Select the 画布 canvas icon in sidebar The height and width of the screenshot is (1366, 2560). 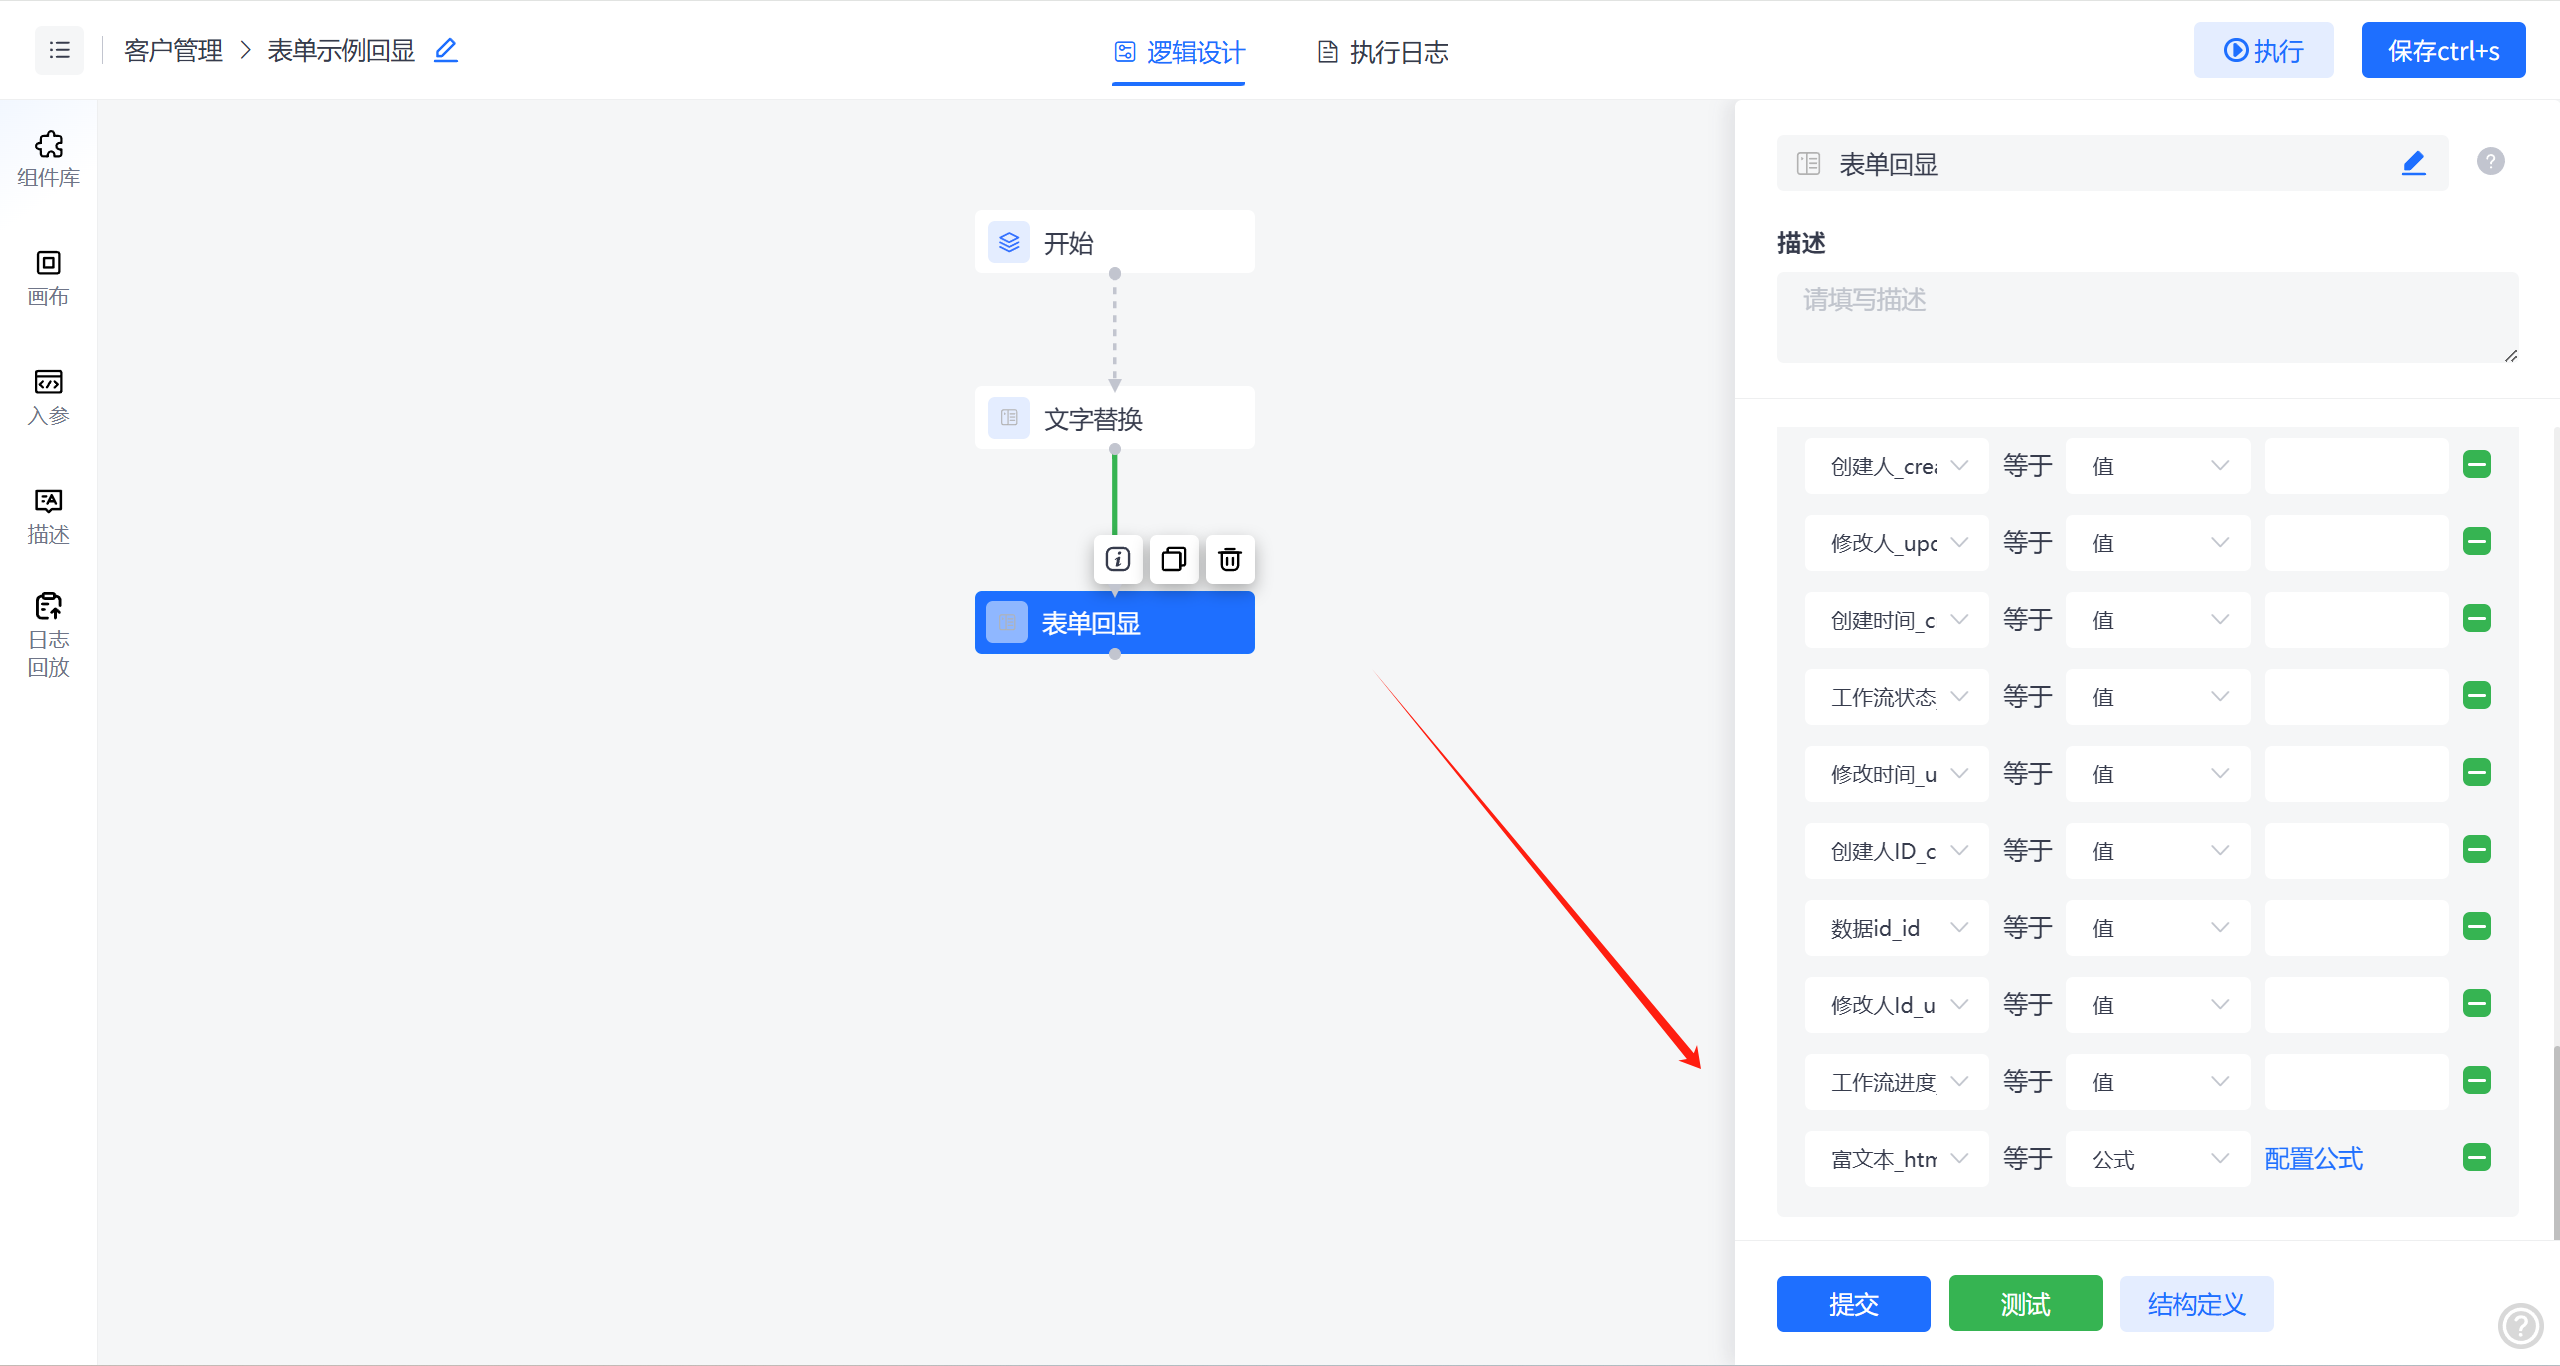coord(47,278)
